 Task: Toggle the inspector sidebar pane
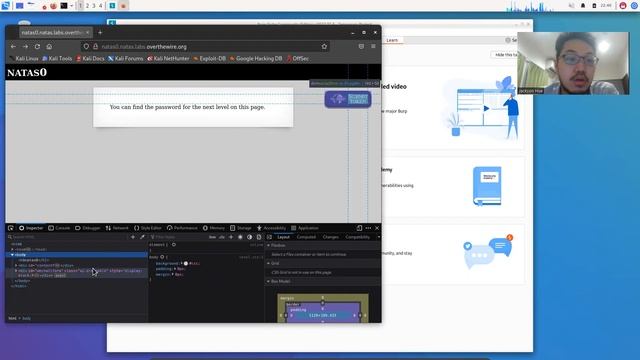click(269, 237)
